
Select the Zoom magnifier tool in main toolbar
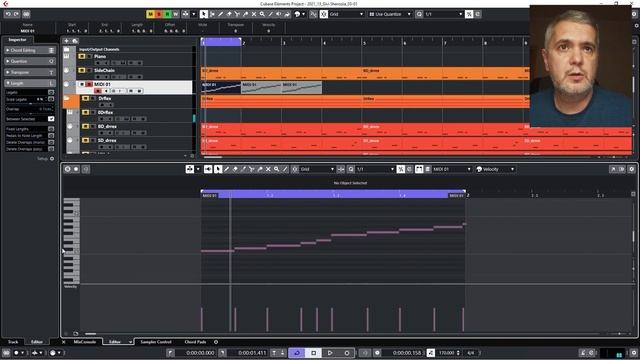point(262,14)
